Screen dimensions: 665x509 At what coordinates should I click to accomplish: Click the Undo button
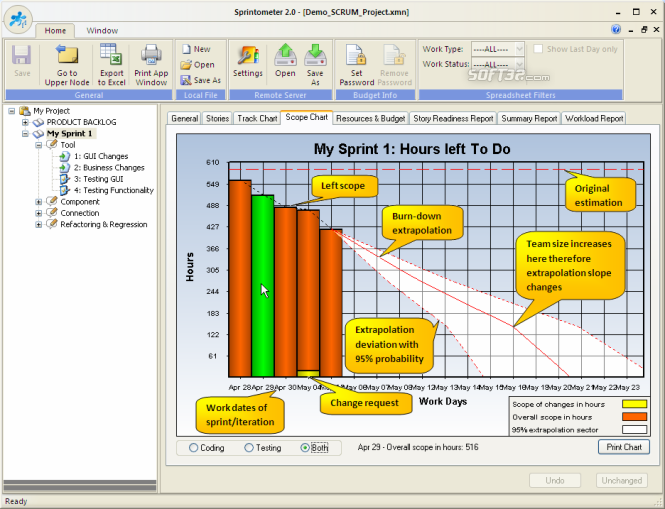click(x=555, y=481)
